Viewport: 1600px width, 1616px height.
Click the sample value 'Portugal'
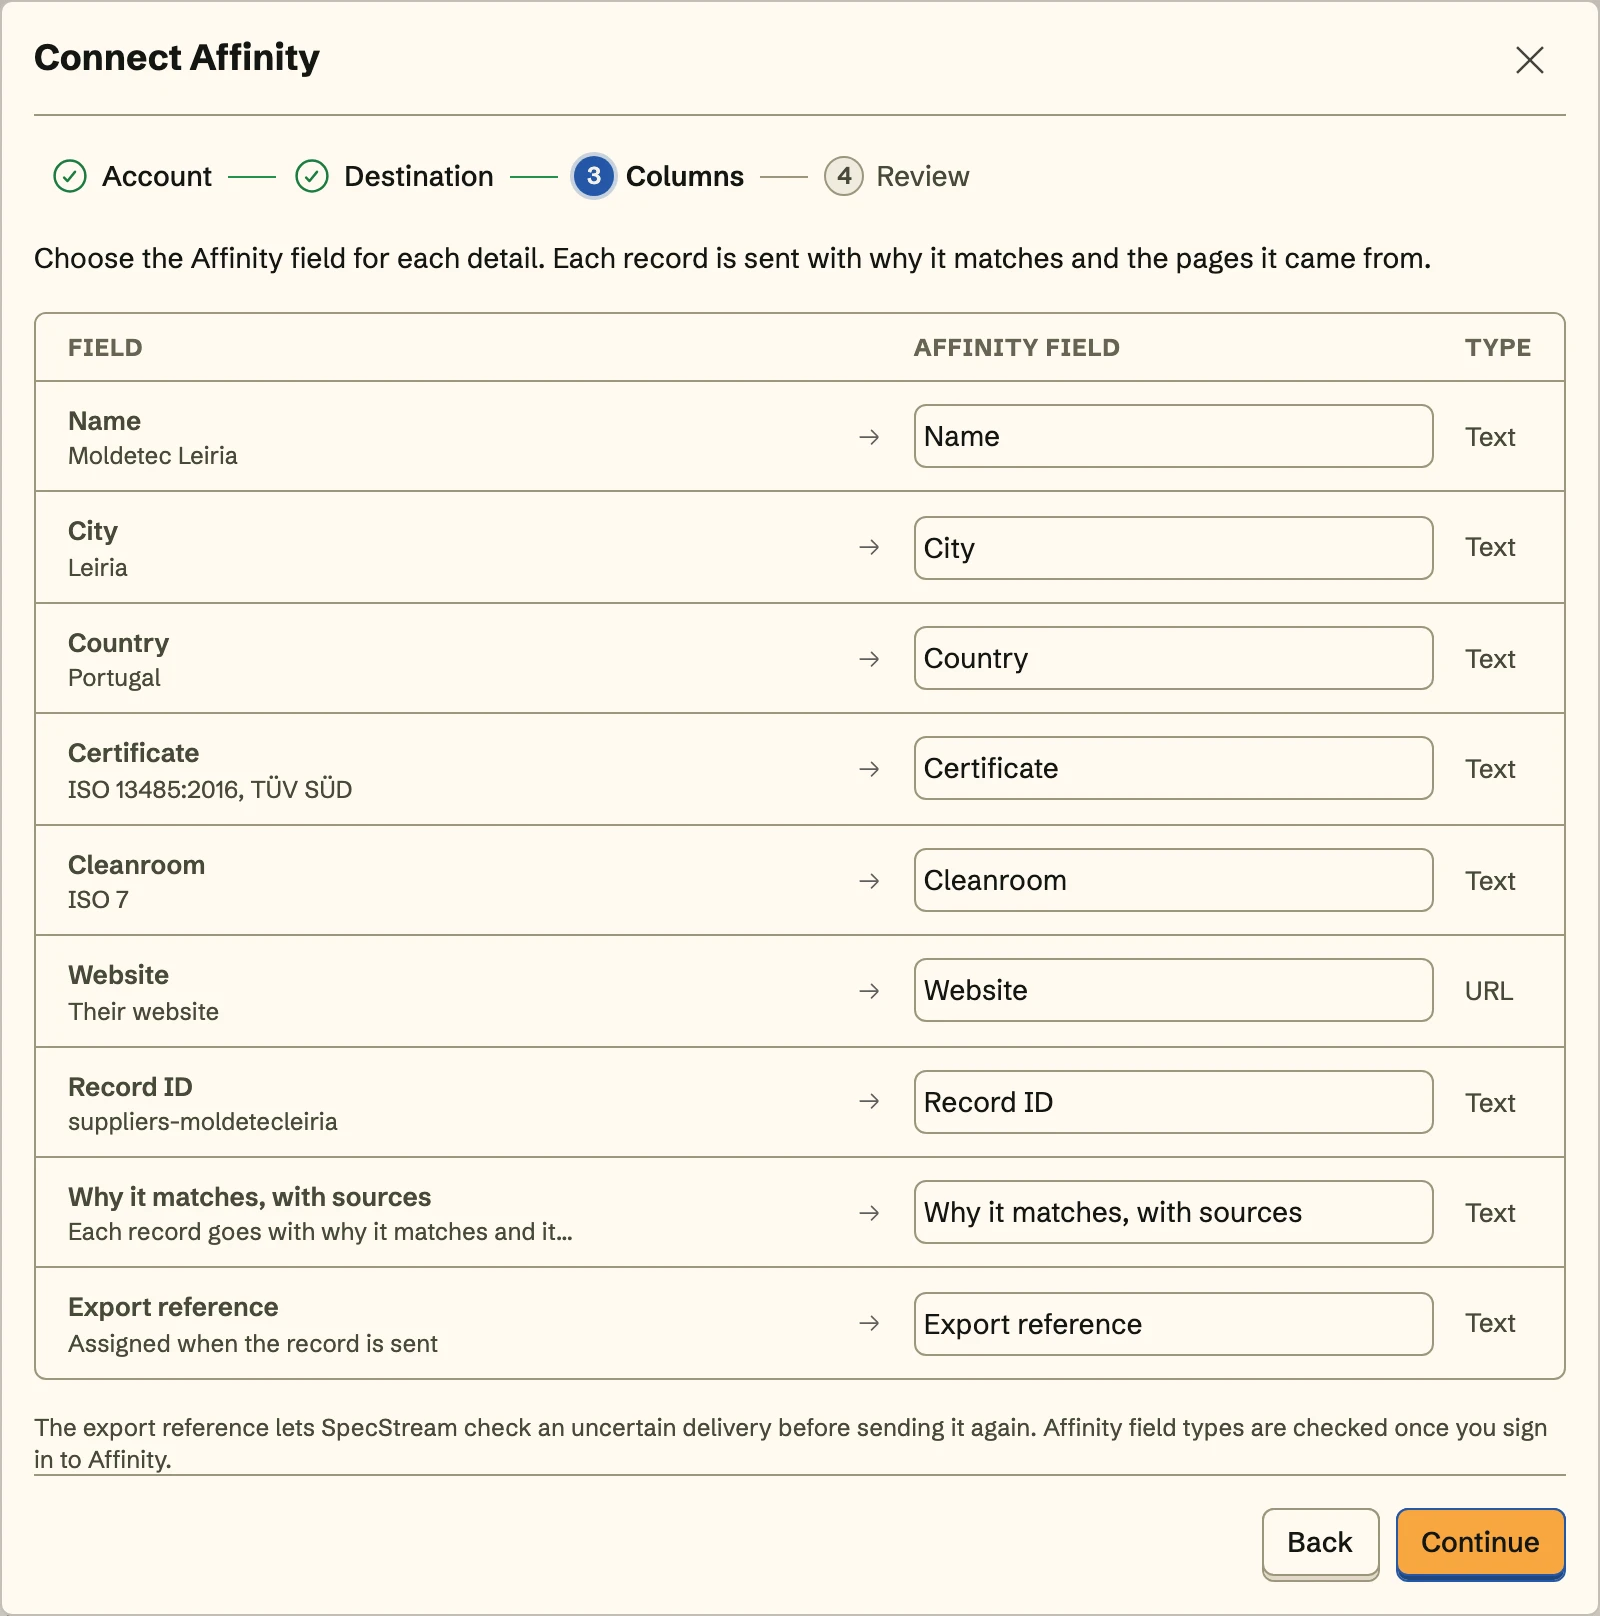pyautogui.click(x=114, y=678)
